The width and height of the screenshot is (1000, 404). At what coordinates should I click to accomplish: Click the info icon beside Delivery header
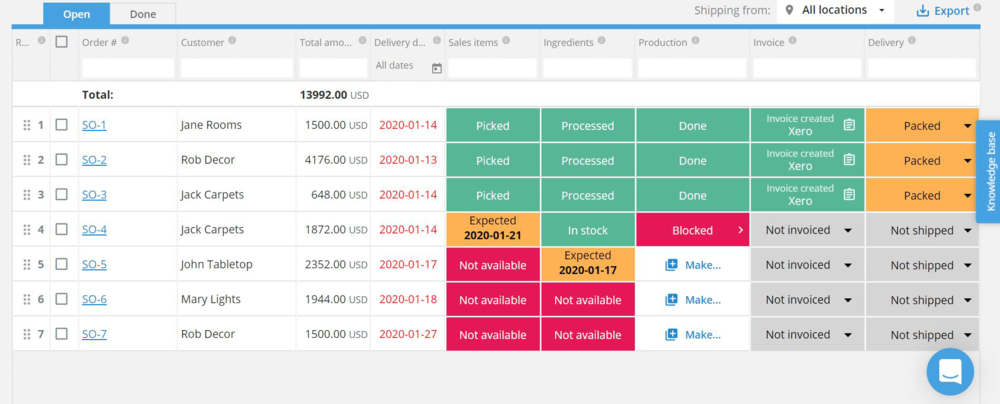tap(912, 40)
